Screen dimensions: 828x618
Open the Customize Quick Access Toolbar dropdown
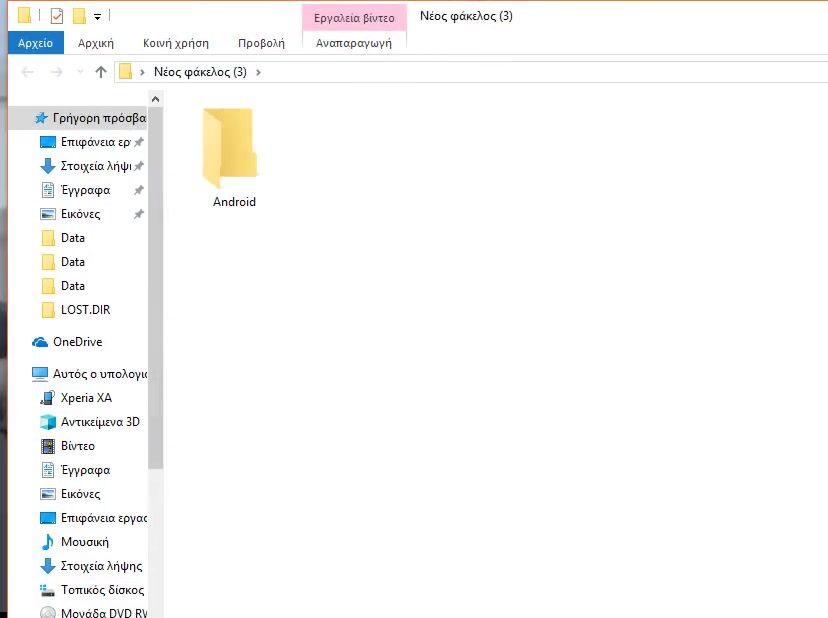click(97, 17)
